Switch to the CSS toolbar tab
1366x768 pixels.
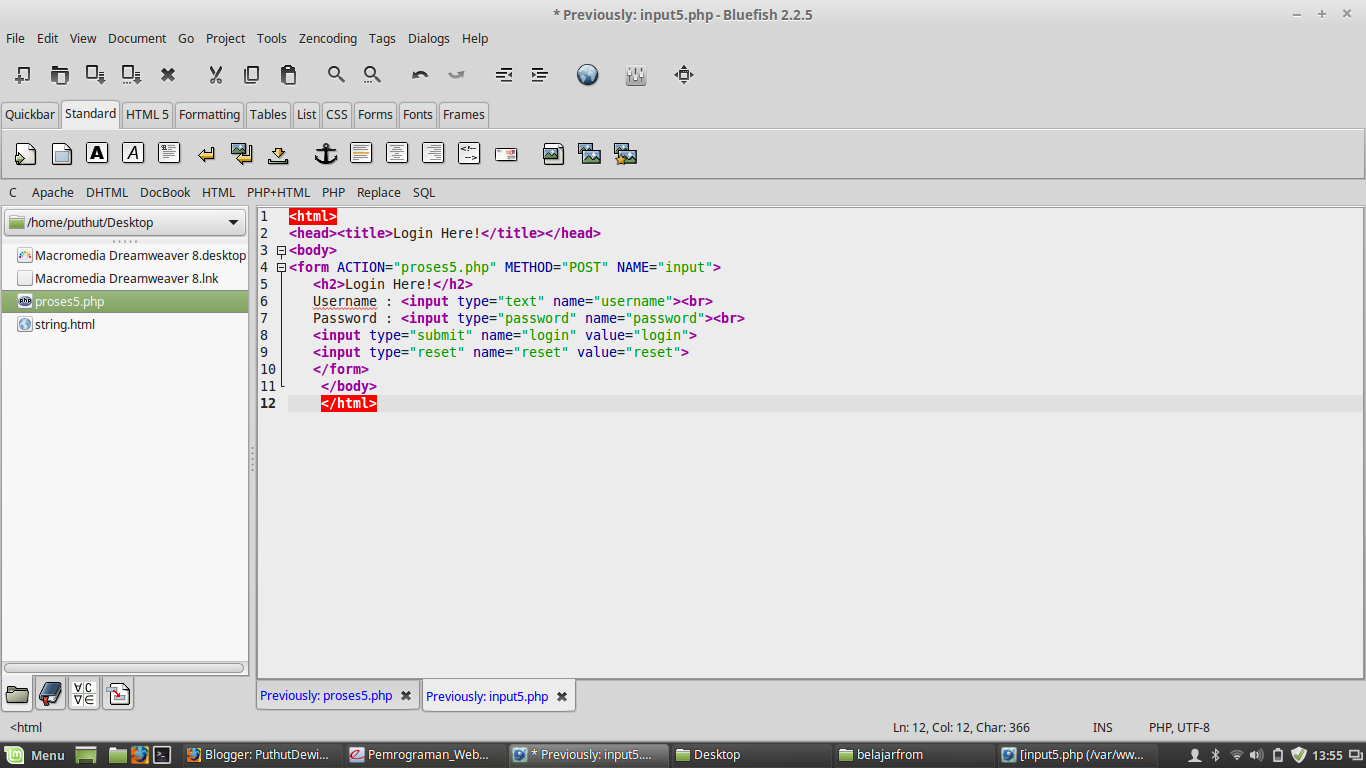tap(337, 115)
